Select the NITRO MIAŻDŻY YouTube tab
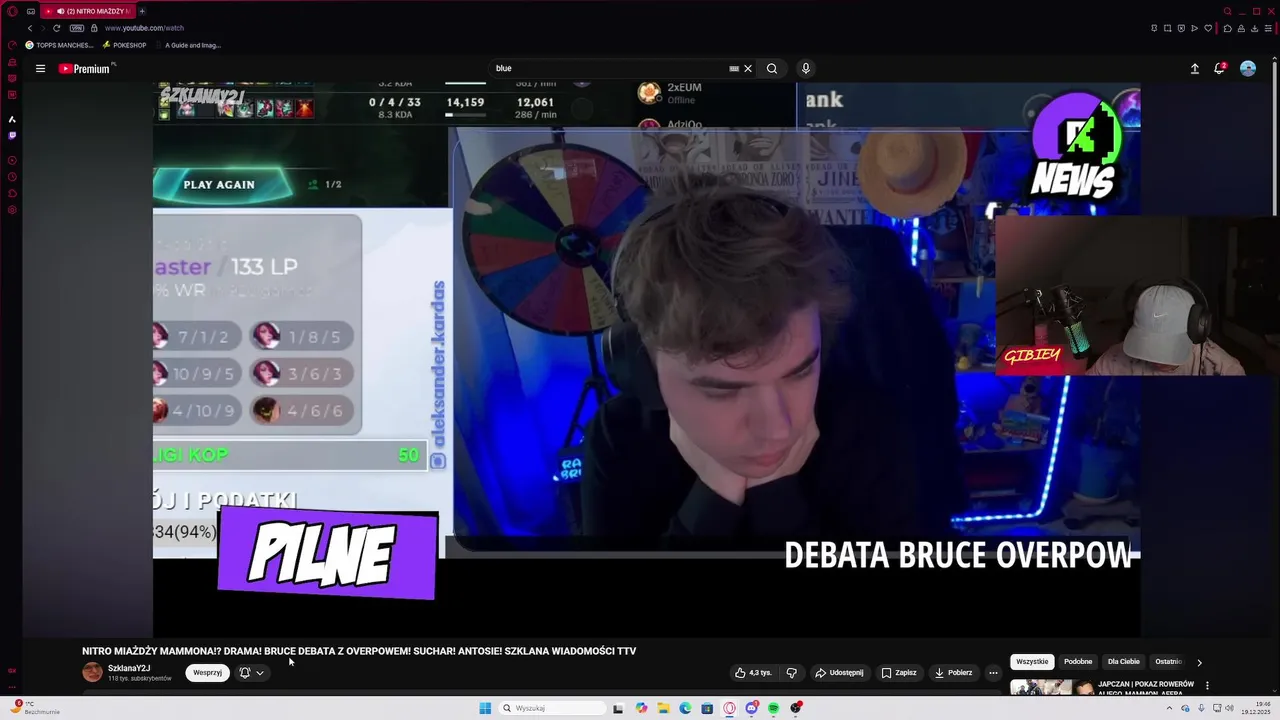The width and height of the screenshot is (1280, 720). (x=87, y=11)
